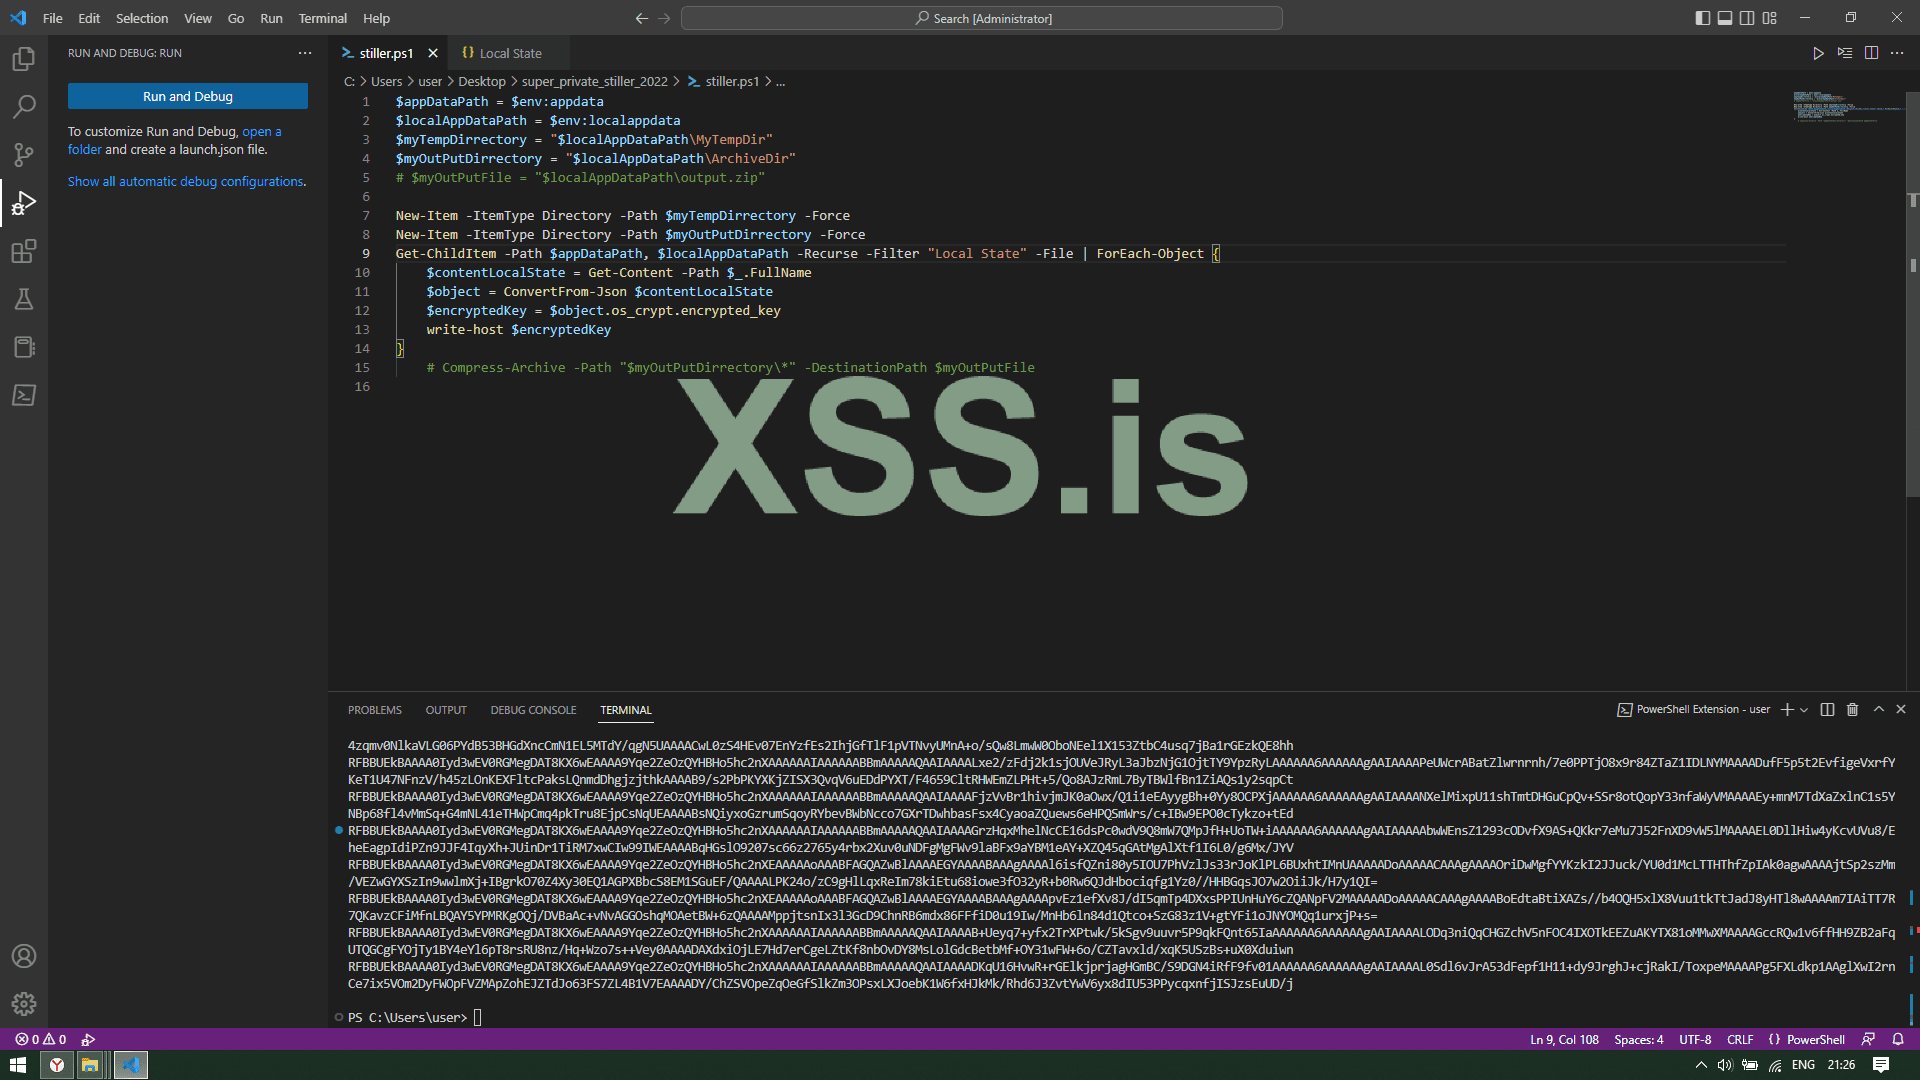Switch to the Debug Console tab
This screenshot has height=1080, width=1920.
pos(533,710)
